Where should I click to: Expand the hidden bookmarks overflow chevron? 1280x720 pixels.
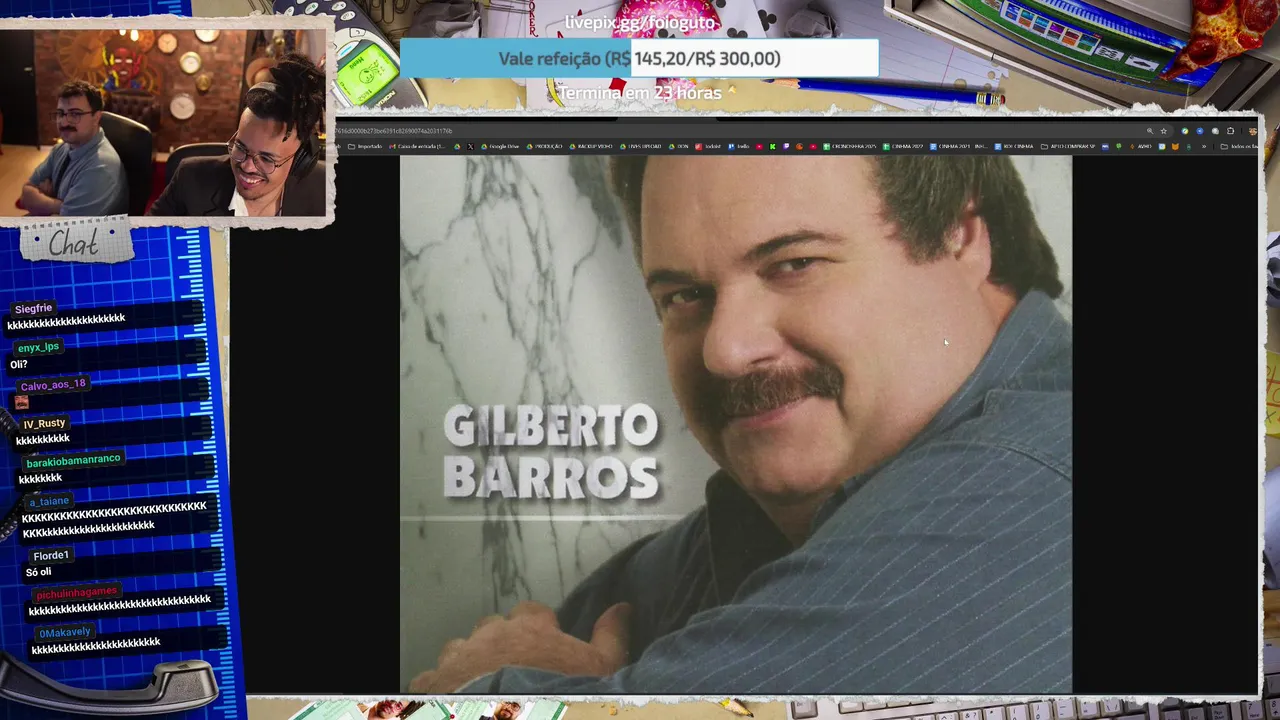tap(1204, 146)
